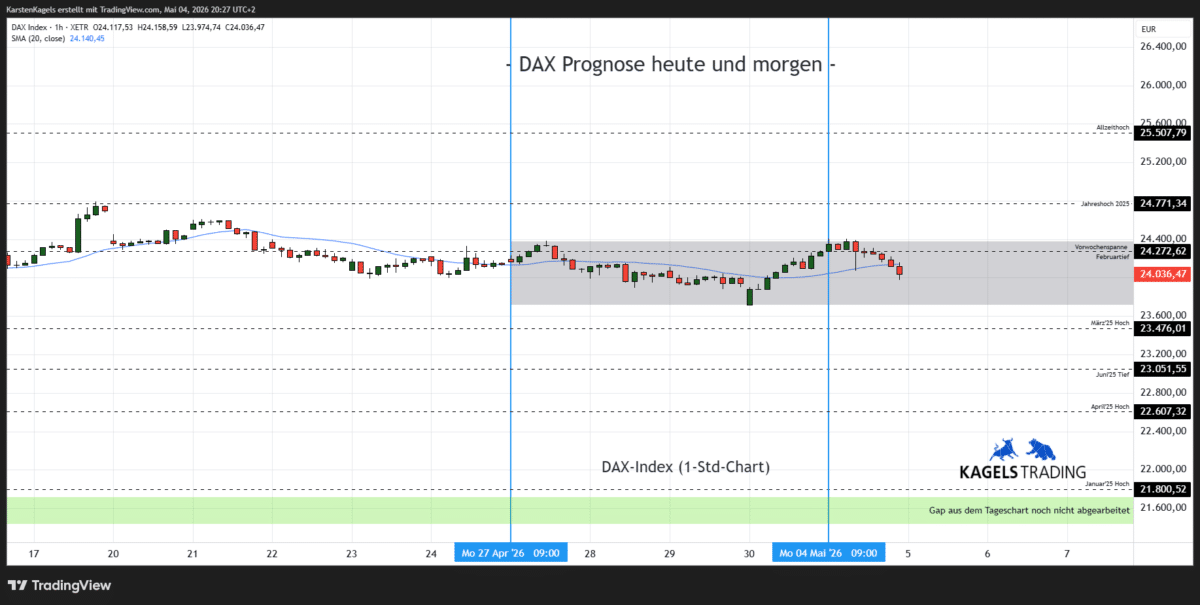Click the 'Jahreshoch 2025' line label
This screenshot has width=1200, height=605.
point(1105,203)
